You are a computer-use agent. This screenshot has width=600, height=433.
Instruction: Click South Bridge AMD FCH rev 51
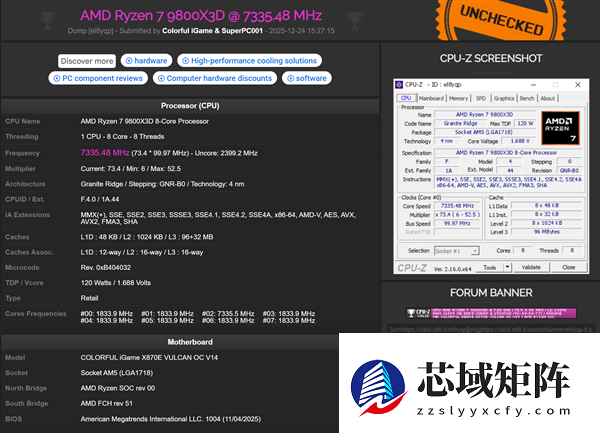(106, 404)
